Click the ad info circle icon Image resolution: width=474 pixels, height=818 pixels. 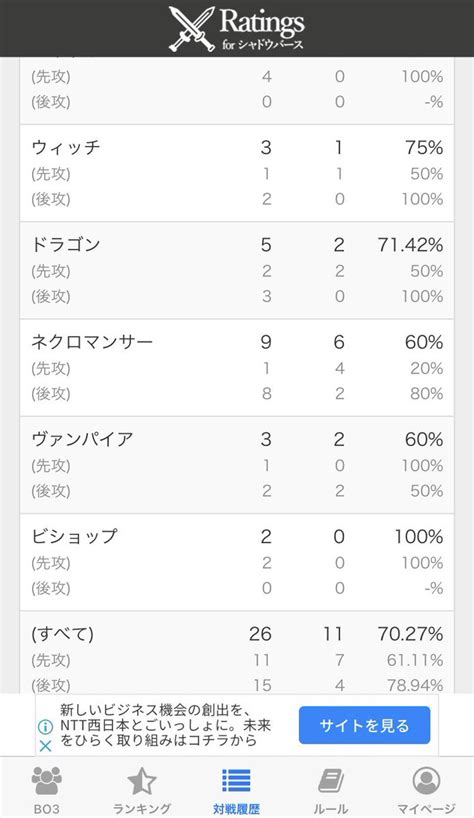[x=45, y=726]
